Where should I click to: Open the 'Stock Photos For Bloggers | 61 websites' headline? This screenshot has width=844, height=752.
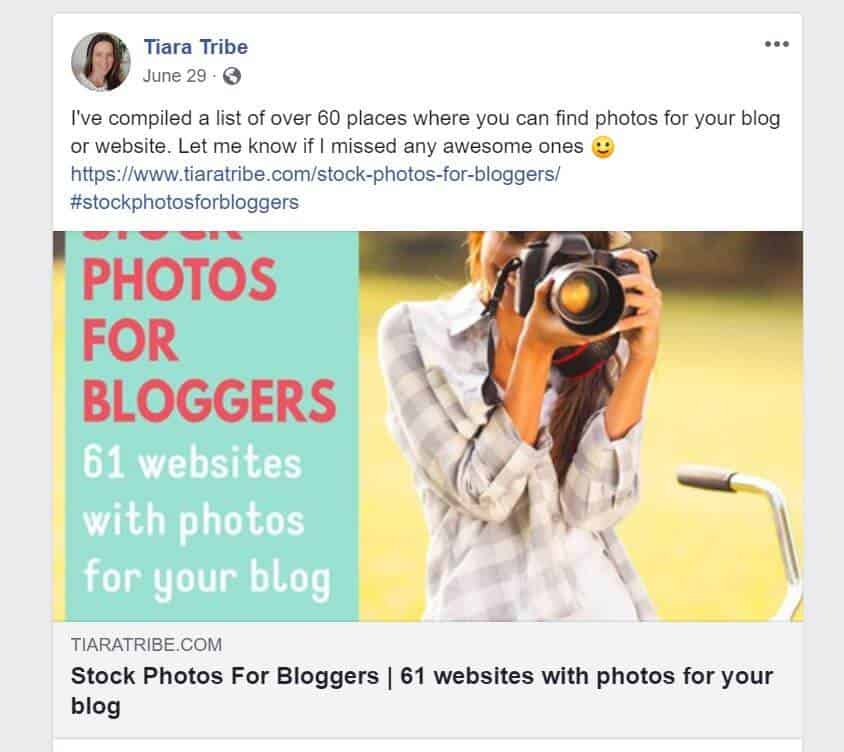[x=422, y=691]
